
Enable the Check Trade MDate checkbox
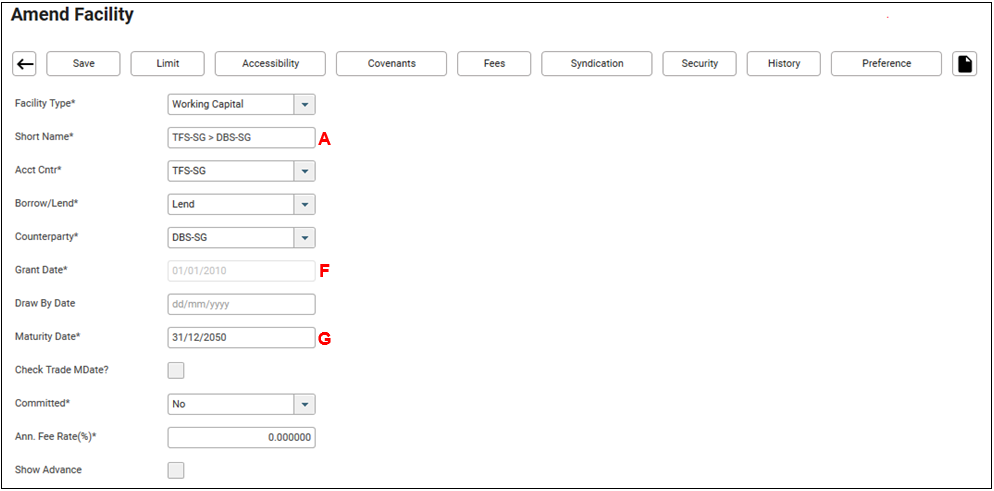[x=176, y=370]
